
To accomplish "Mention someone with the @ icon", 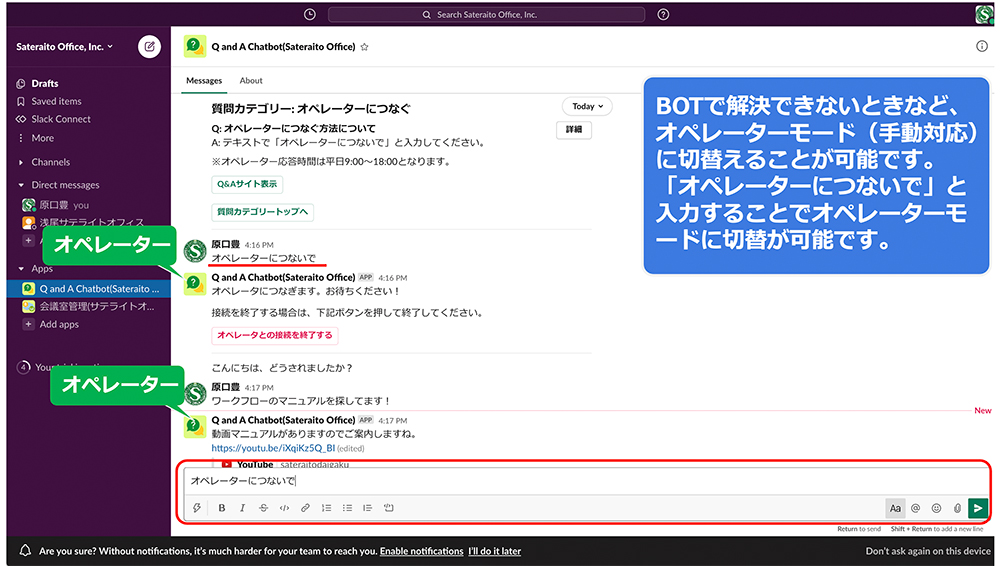I will (x=916, y=508).
